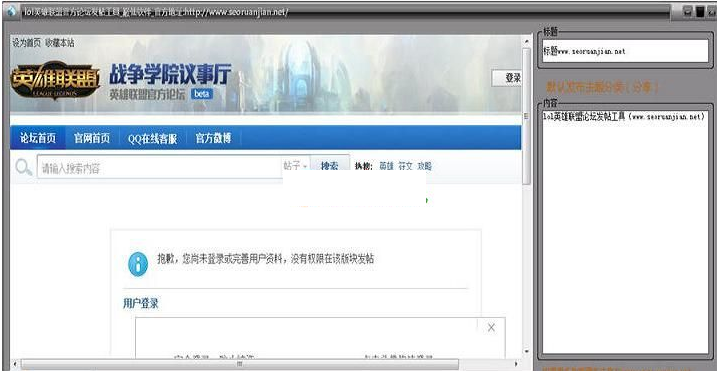Click the horizontal scrollbar left arrow

(x=15, y=364)
